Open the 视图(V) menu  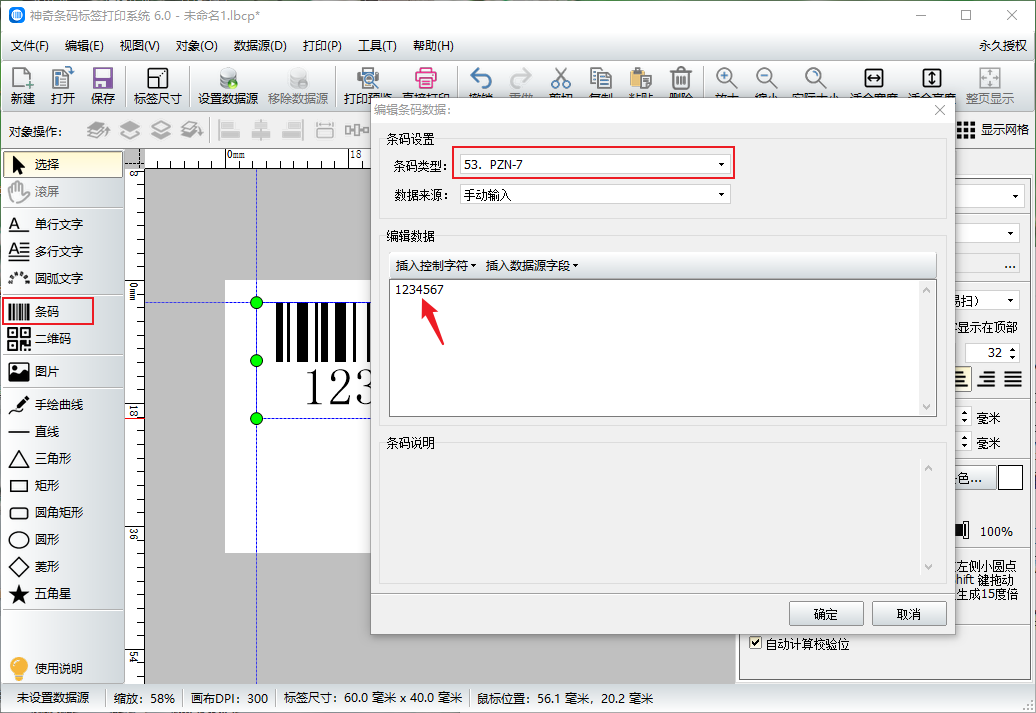pyautogui.click(x=139, y=46)
